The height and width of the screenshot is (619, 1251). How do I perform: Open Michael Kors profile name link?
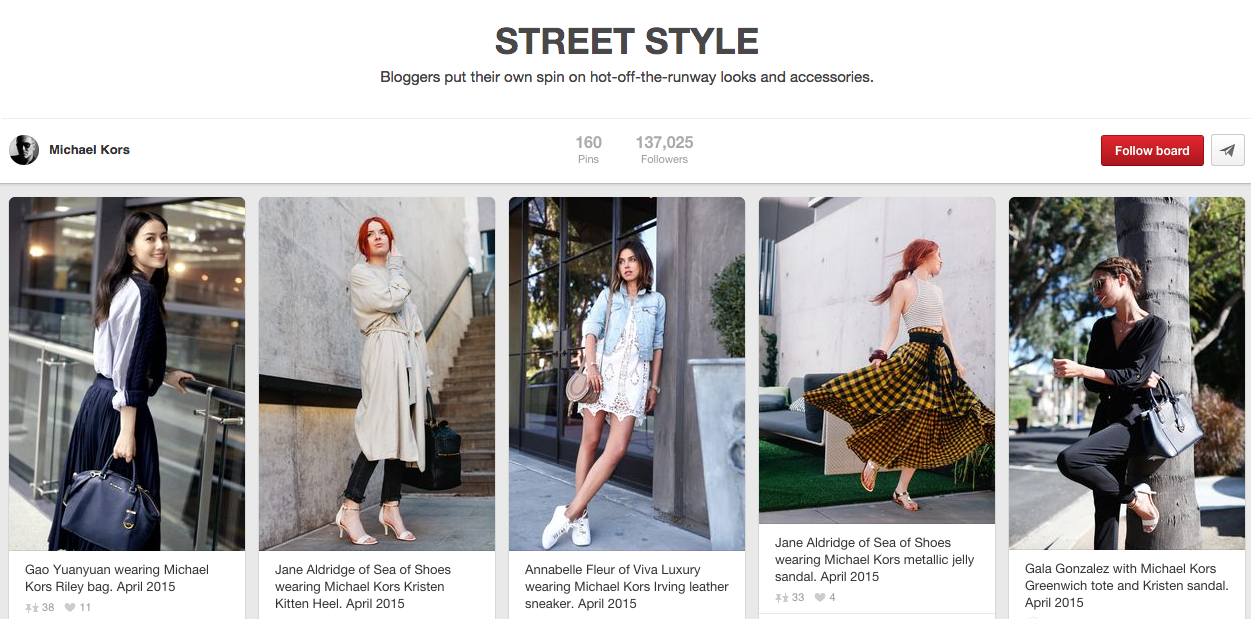coord(90,150)
